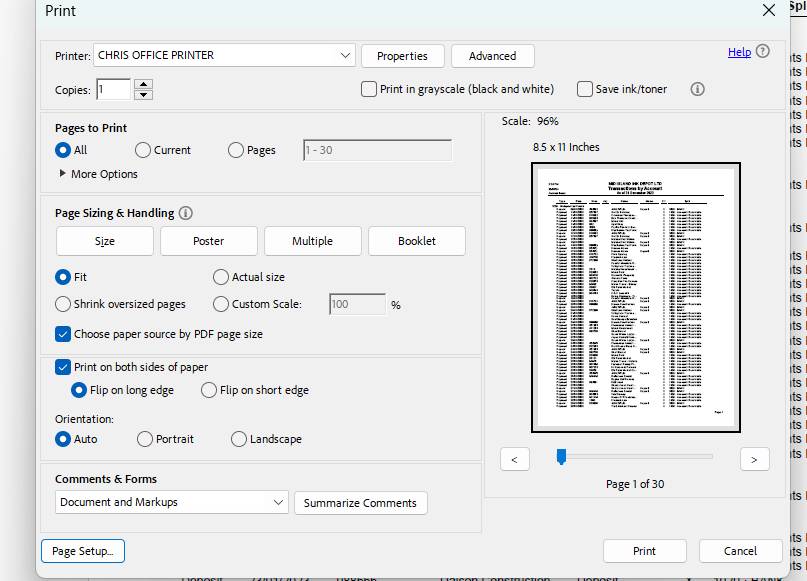807x581 pixels.
Task: Decrease copies using the down stepper arrow
Action: [142, 94]
